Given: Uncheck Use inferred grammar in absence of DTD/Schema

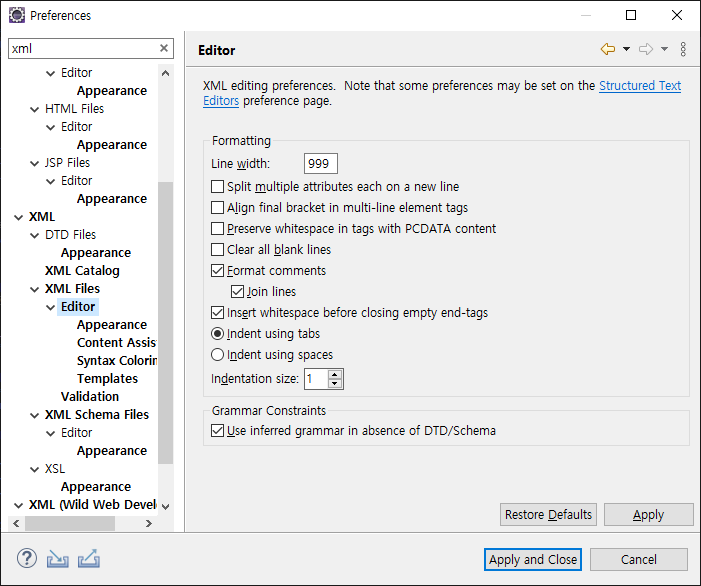Looking at the screenshot, I should pos(217,430).
